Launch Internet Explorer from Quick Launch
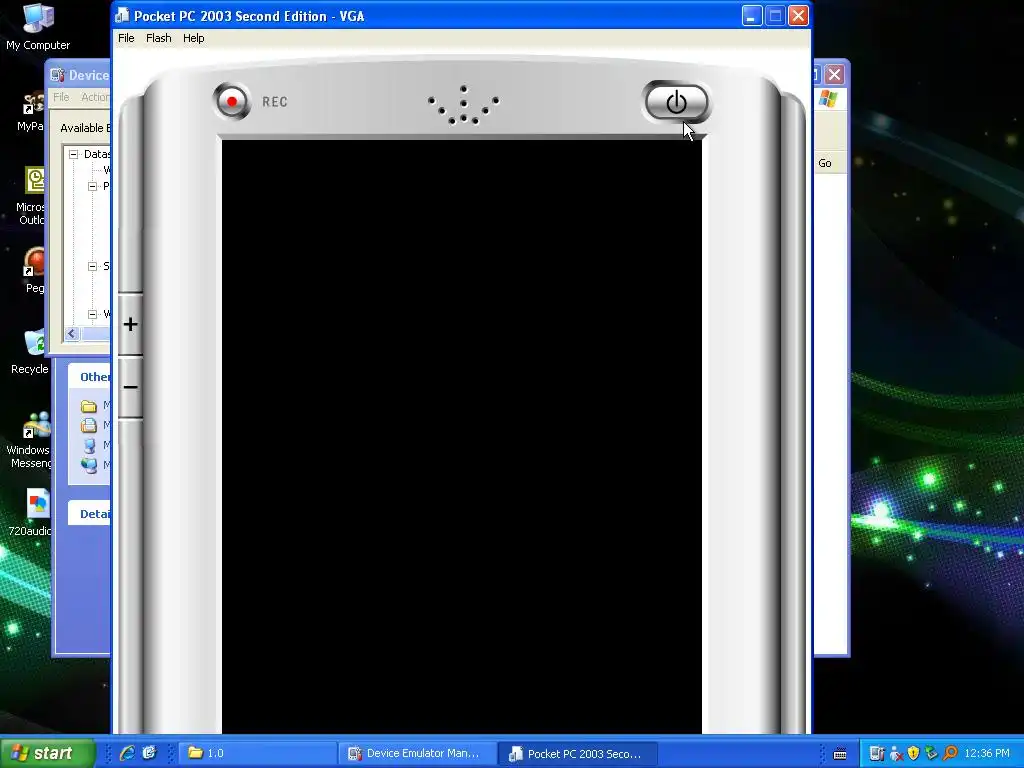The height and width of the screenshot is (768, 1024). point(127,753)
